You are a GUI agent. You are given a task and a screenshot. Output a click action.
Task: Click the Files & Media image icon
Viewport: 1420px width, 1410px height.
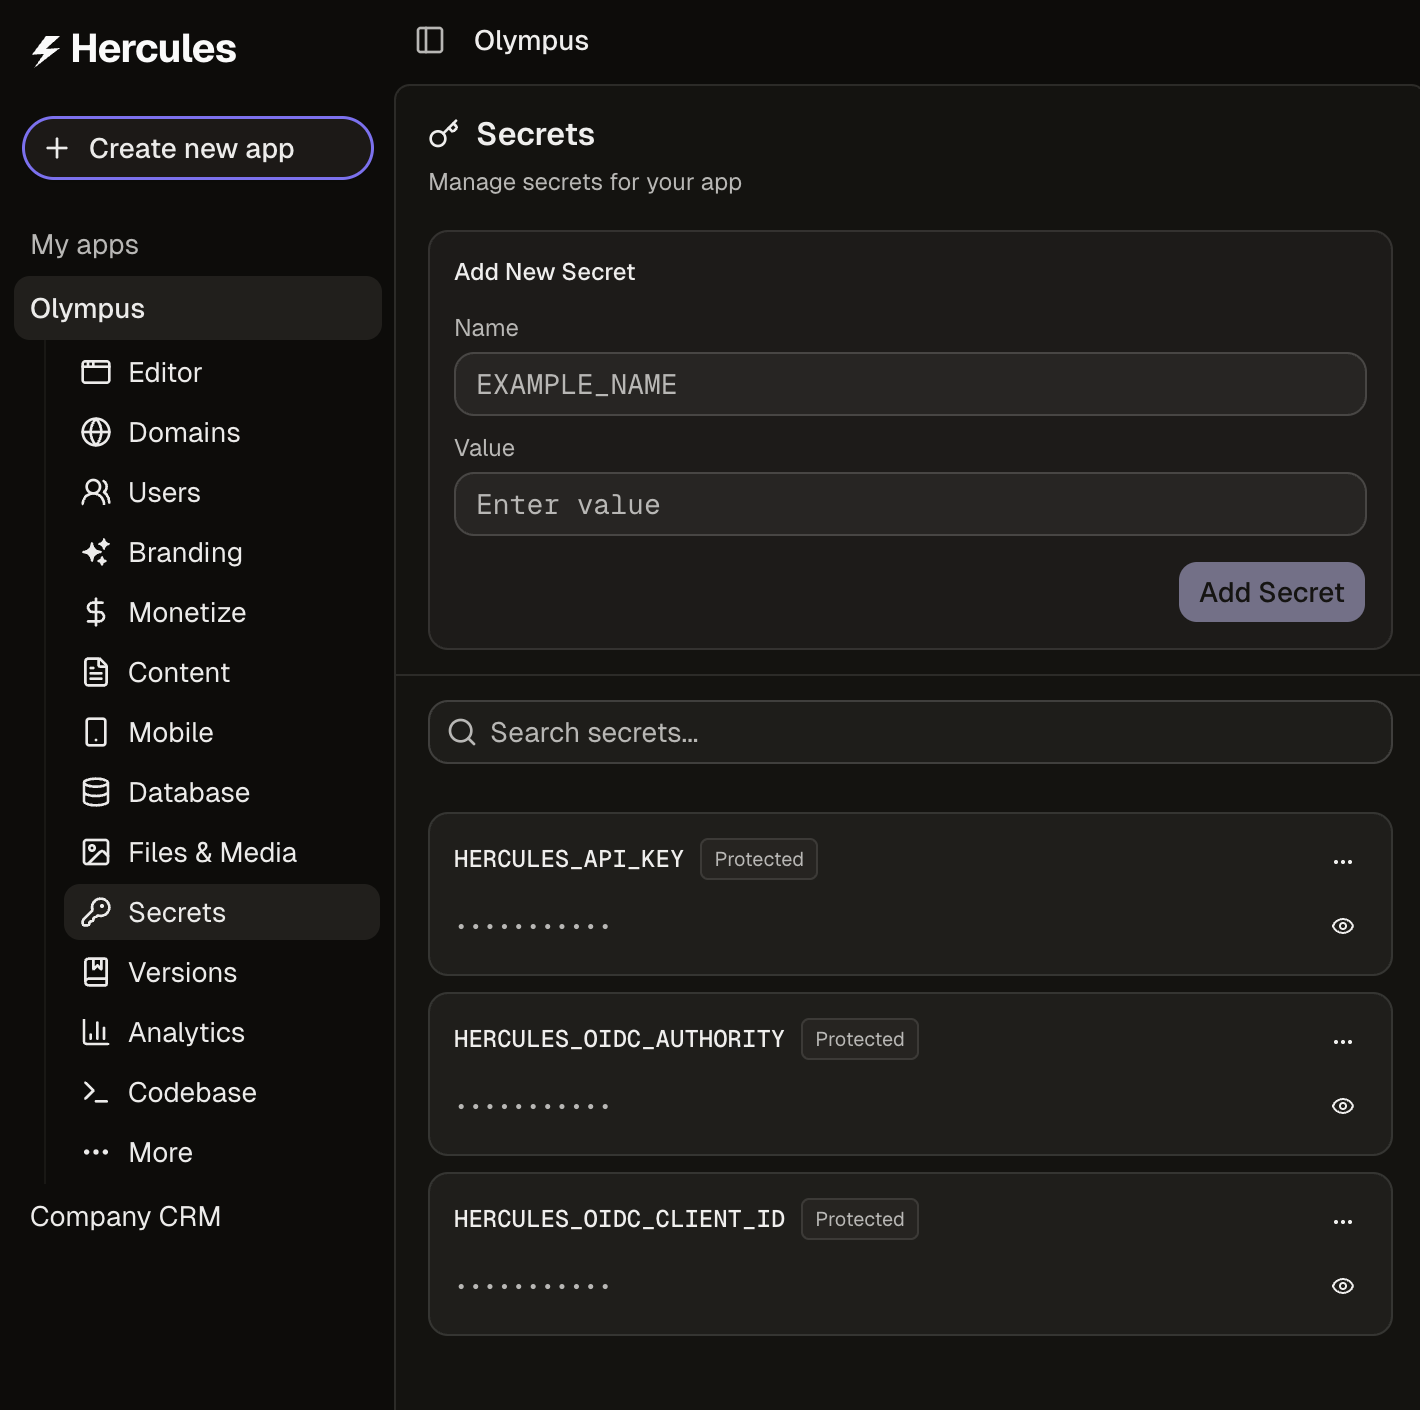pos(96,852)
